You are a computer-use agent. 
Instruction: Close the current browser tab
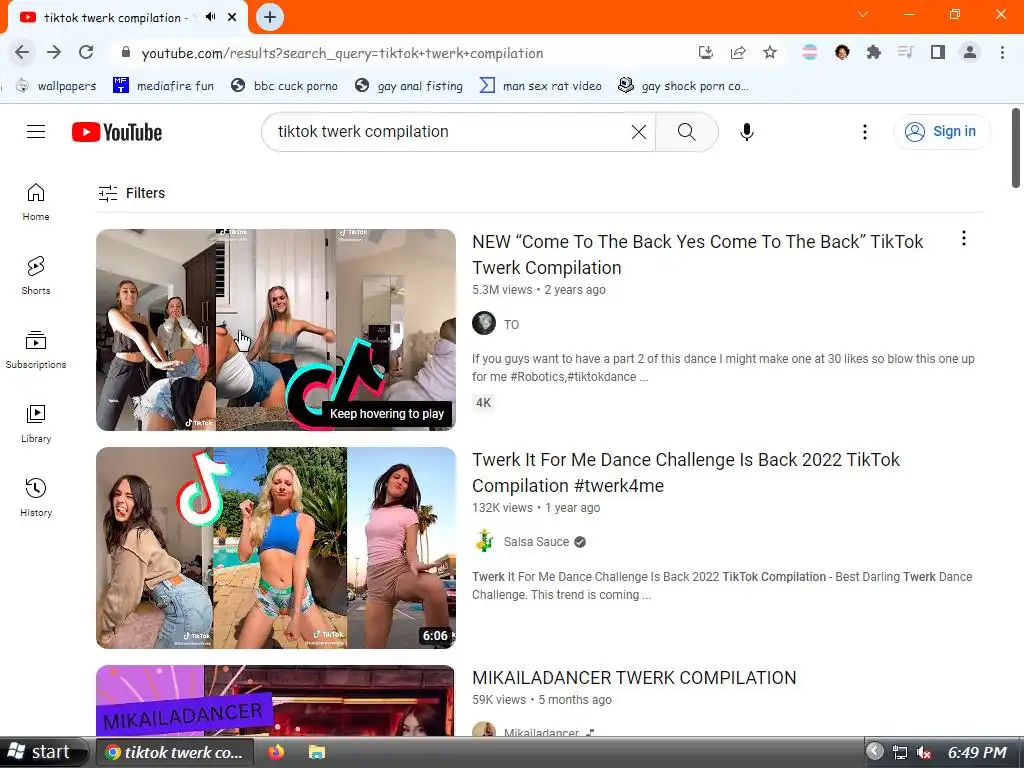232,17
